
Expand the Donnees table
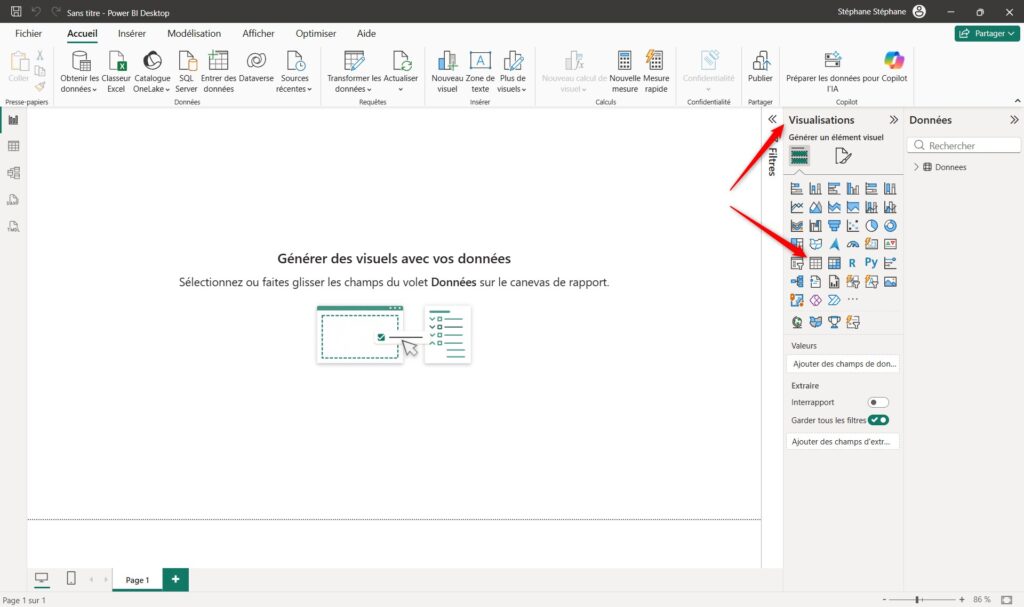pyautogui.click(x=916, y=167)
